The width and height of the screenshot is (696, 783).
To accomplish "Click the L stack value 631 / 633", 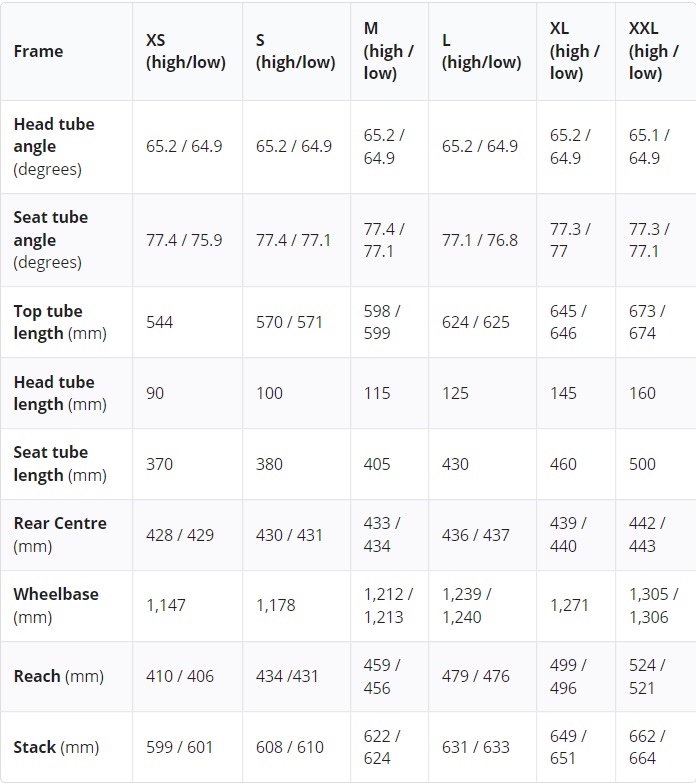I will pos(476,747).
